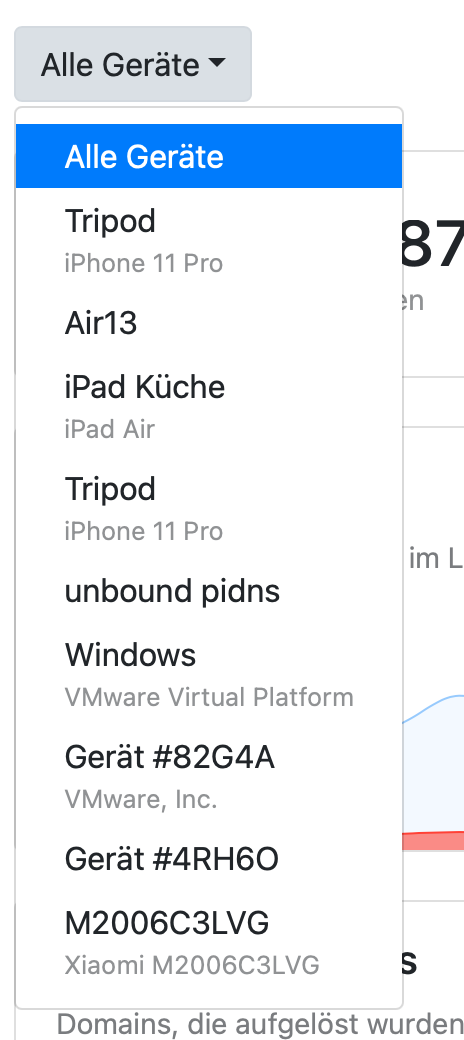Viewport: 464px width, 1040px height.
Task: Click the red band in the chart
Action: pos(434,840)
